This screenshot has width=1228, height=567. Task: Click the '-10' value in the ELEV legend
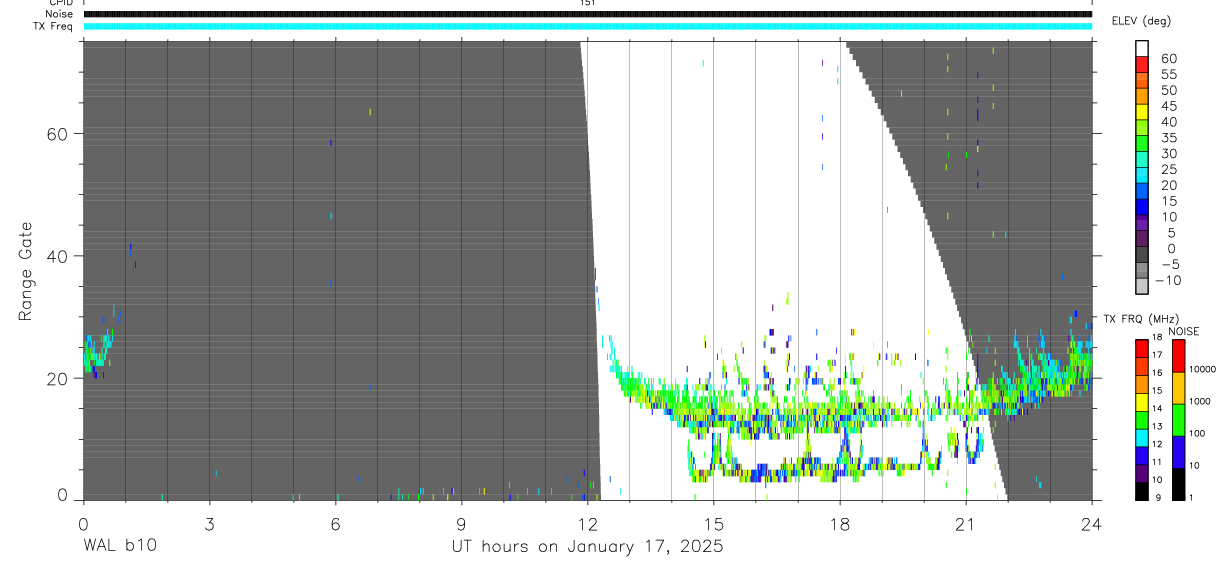[x=1169, y=280]
